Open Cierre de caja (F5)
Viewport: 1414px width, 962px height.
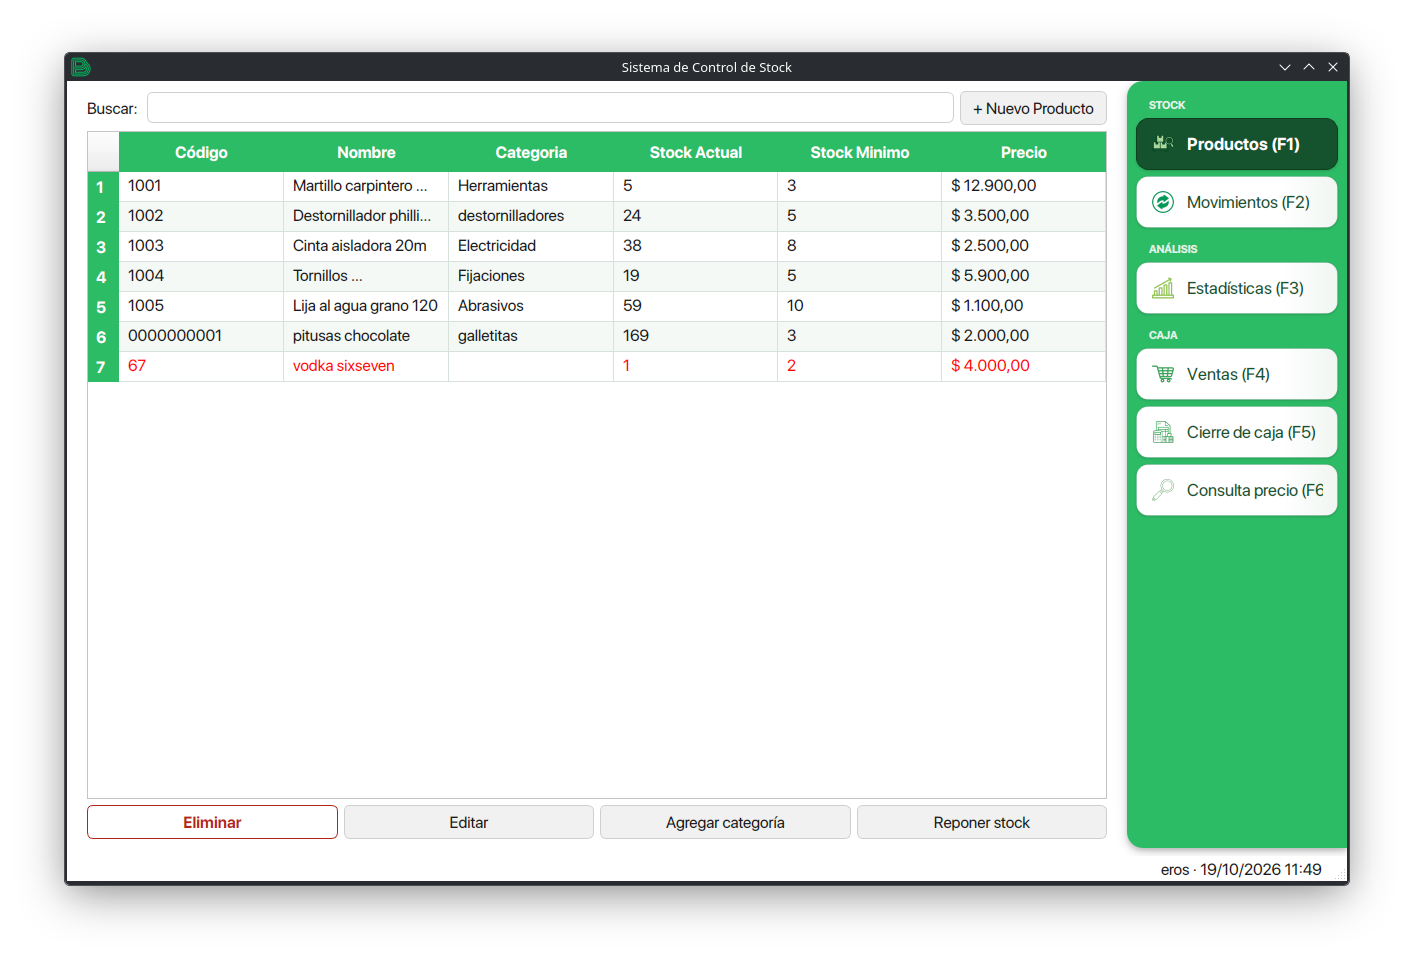click(1237, 432)
